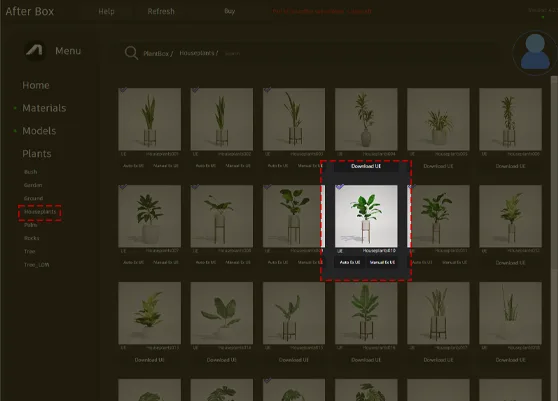The width and height of the screenshot is (558, 401).
Task: Select the Houseplants015 thumbnail
Action: pyautogui.click(x=294, y=313)
